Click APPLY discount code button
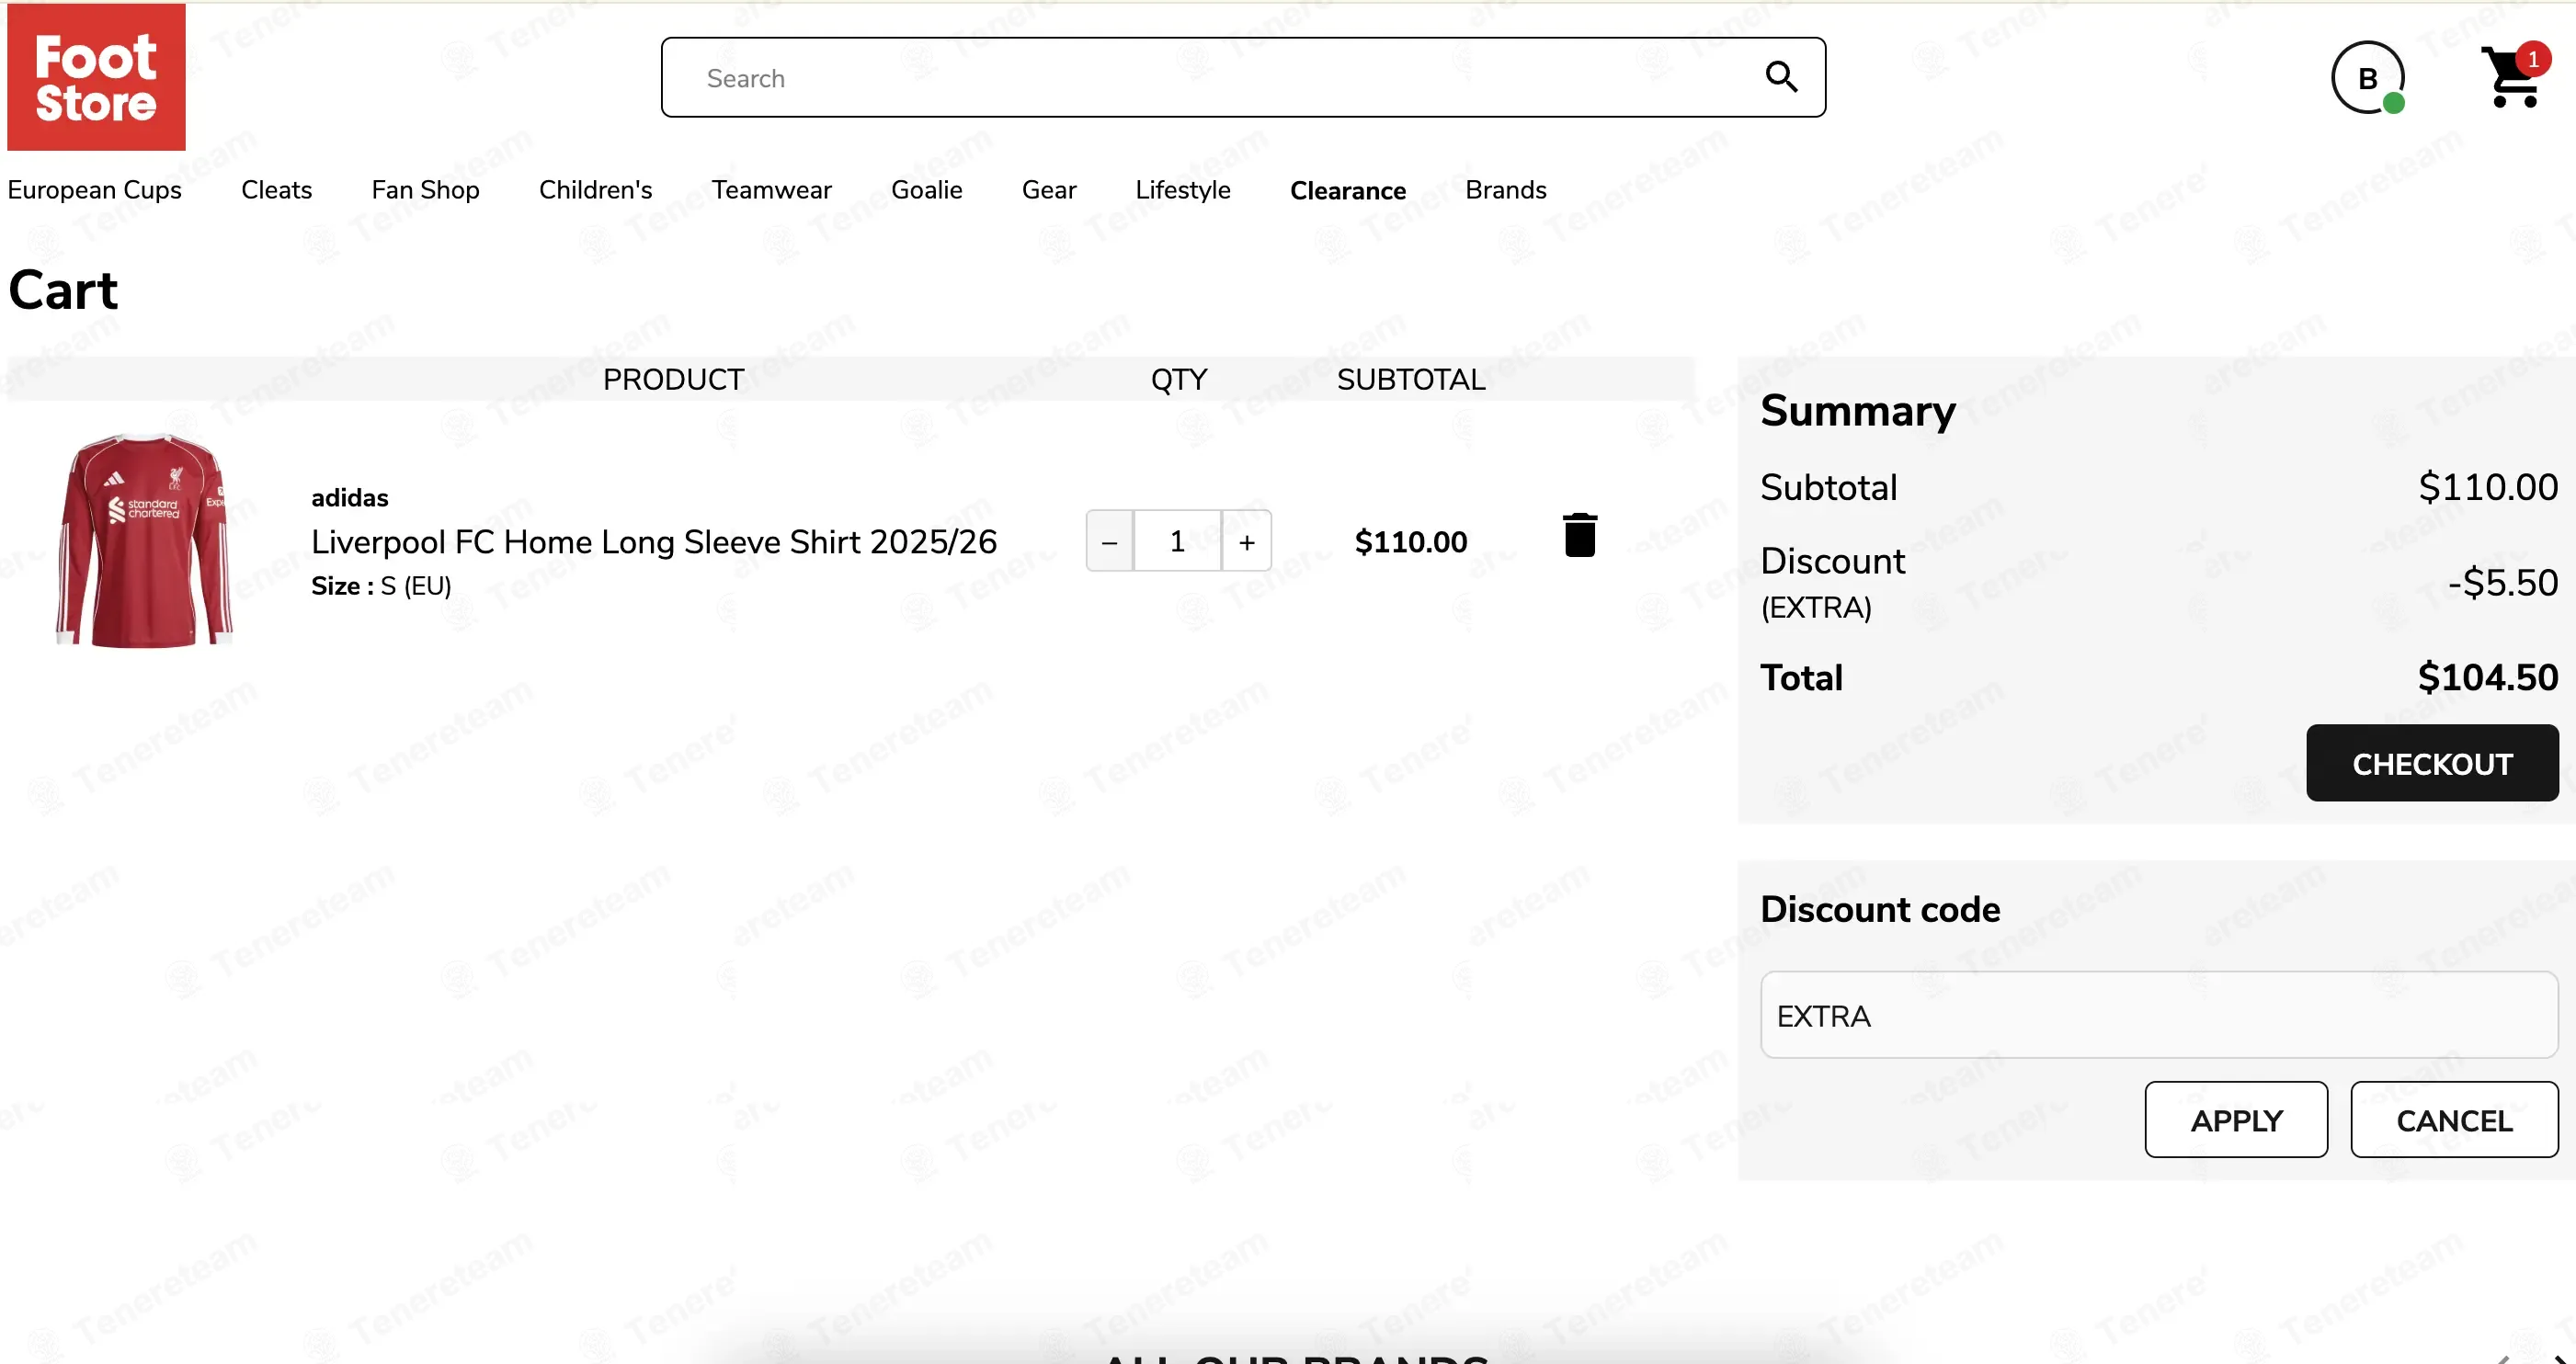 coord(2236,1120)
